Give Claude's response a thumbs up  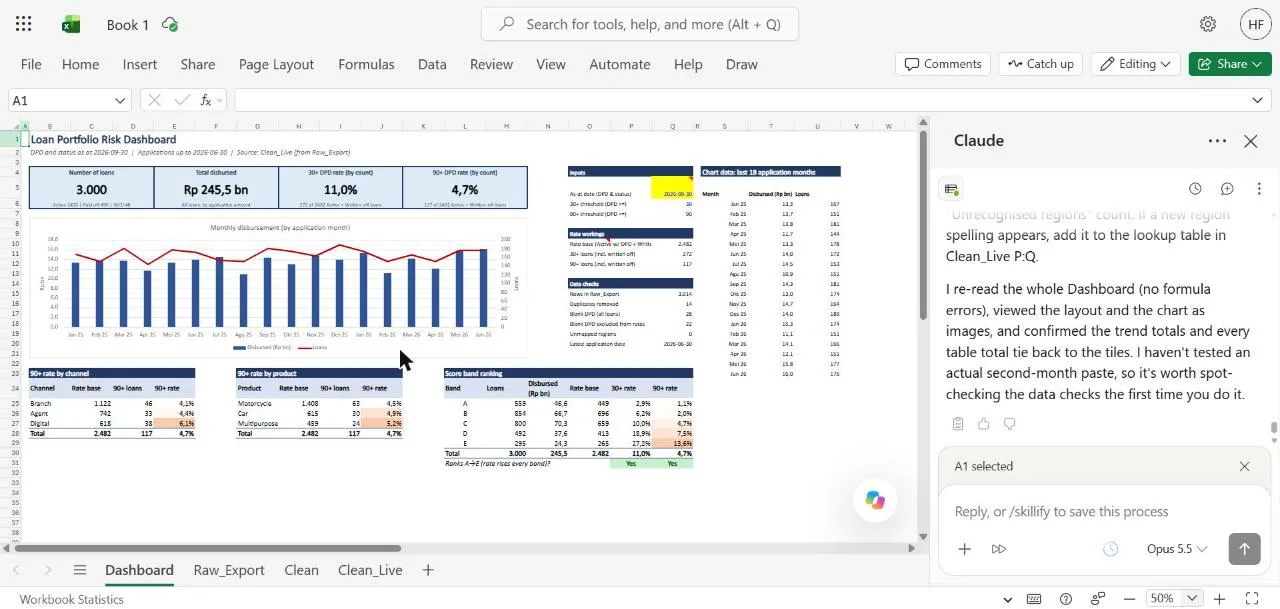coord(984,424)
